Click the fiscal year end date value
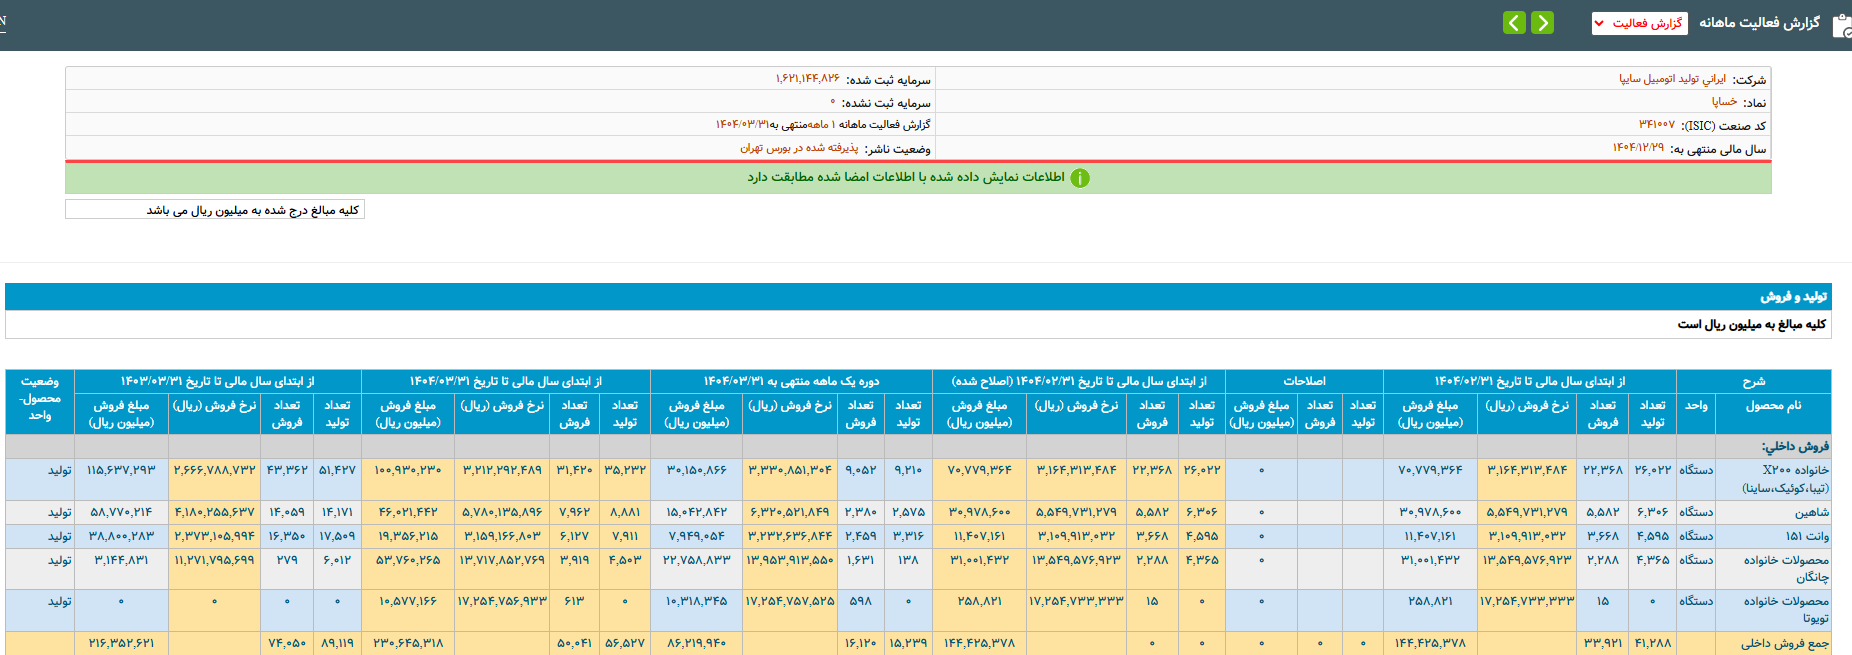The image size is (1852, 655). click(x=1638, y=148)
